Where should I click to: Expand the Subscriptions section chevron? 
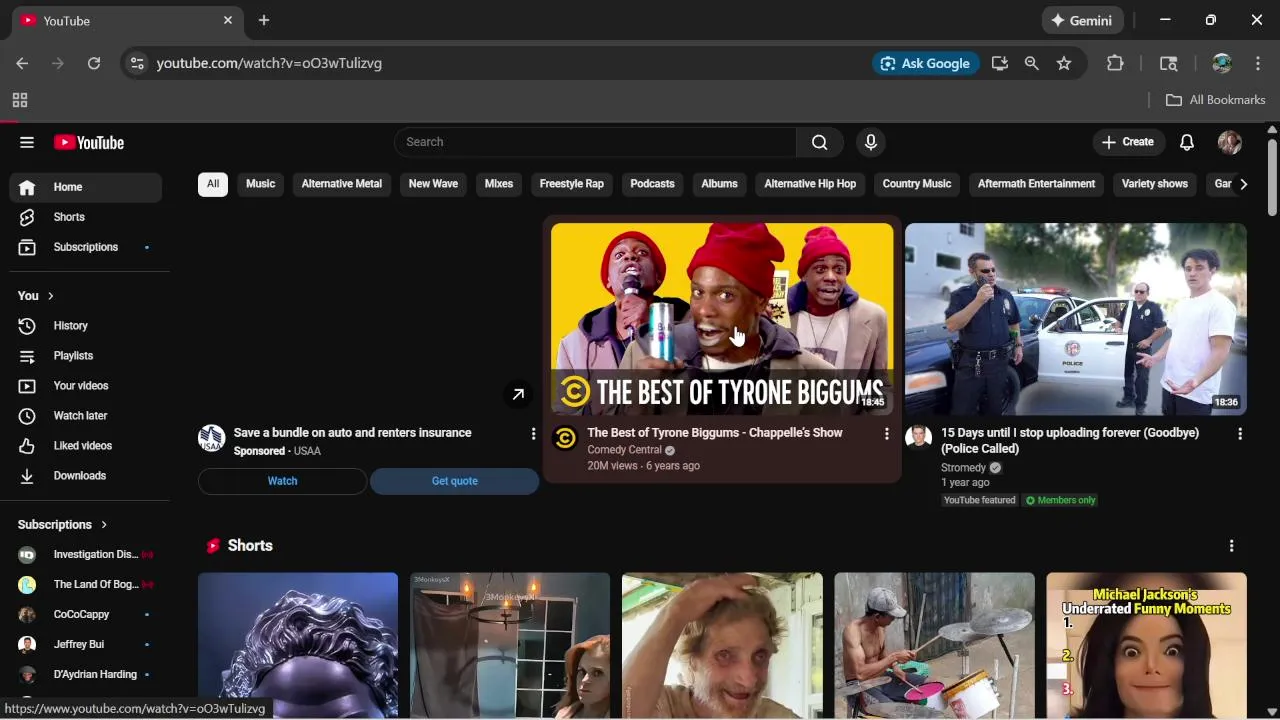[103, 525]
